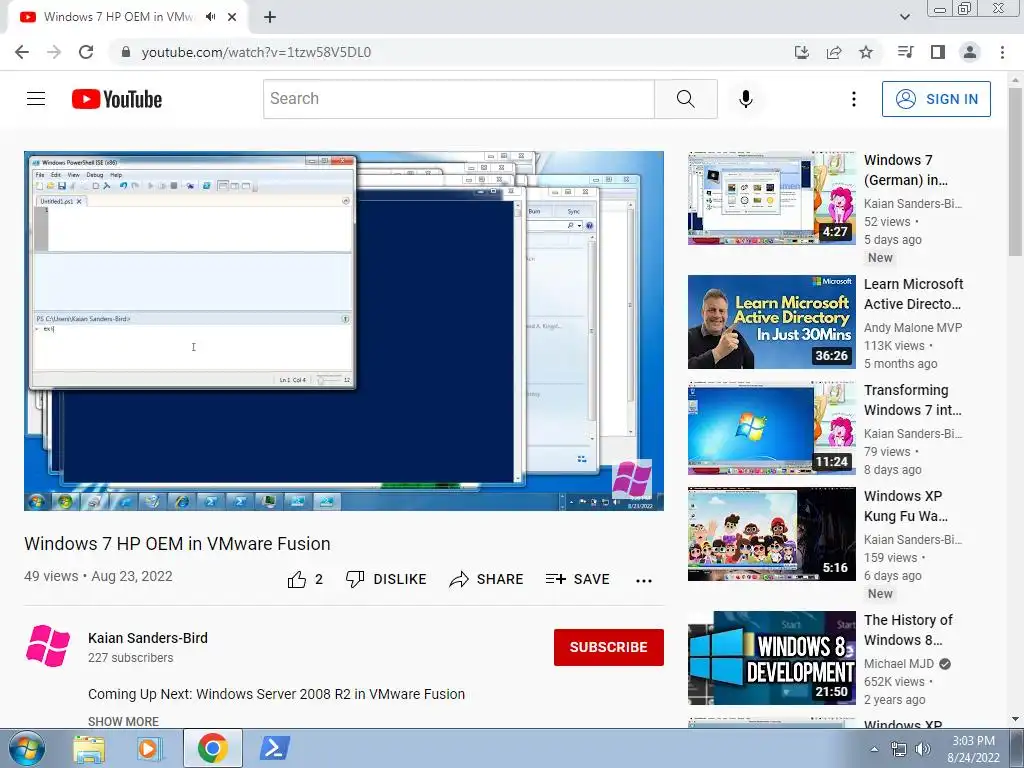This screenshot has height=768, width=1024.
Task: Click the 'Learn Microsoft Active Directo...' title
Action: click(913, 294)
